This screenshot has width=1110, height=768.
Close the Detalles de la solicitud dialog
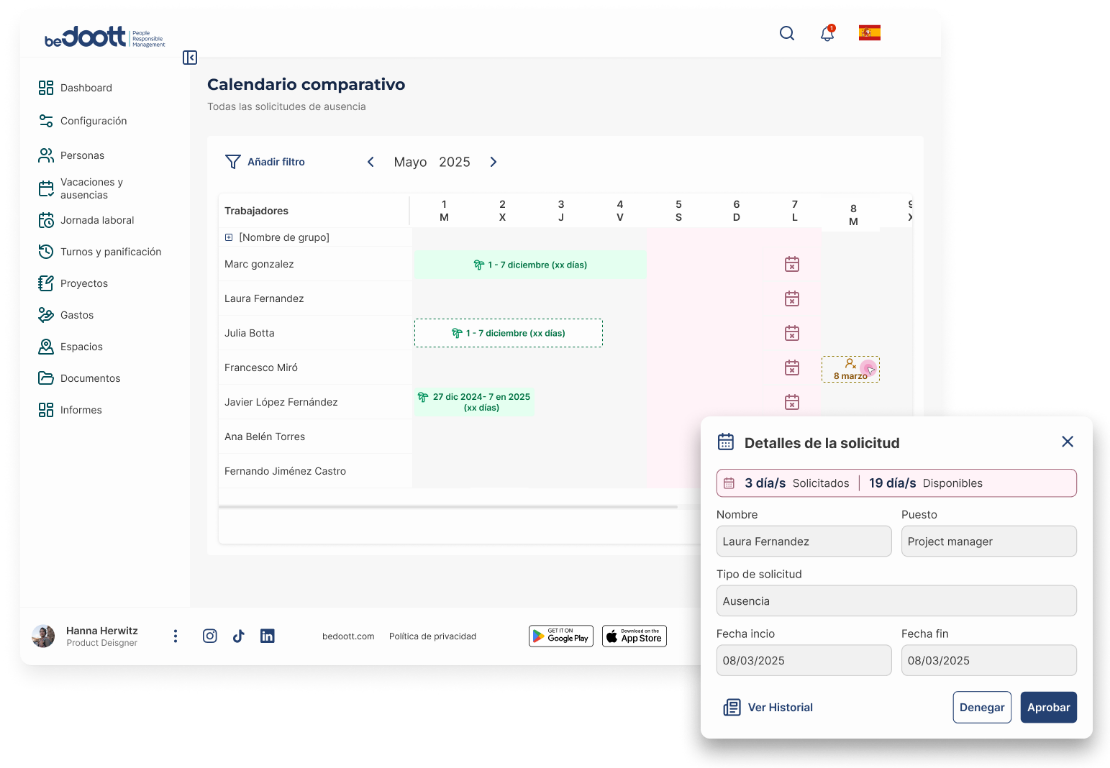pos(1067,442)
